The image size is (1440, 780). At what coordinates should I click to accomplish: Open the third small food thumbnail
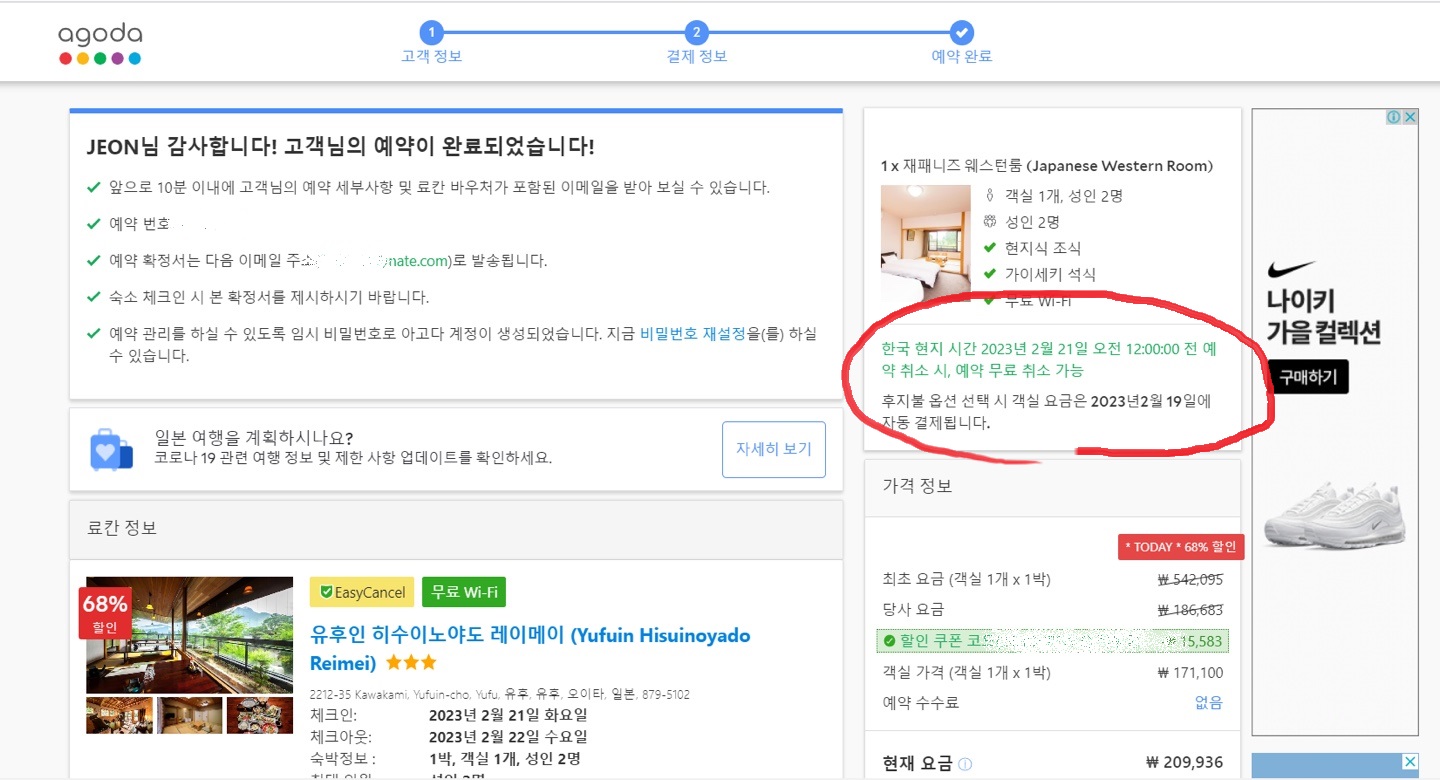tap(260, 715)
